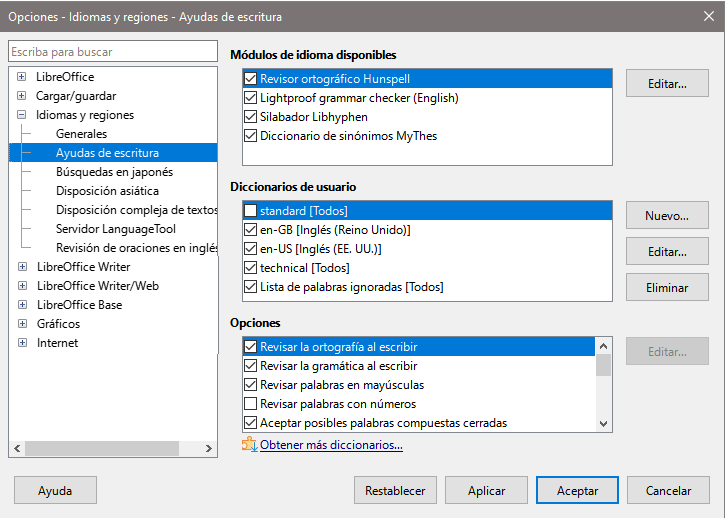Expand the LibreOffice Writer/Web node
Image resolution: width=726 pixels, height=518 pixels.
(x=22, y=286)
